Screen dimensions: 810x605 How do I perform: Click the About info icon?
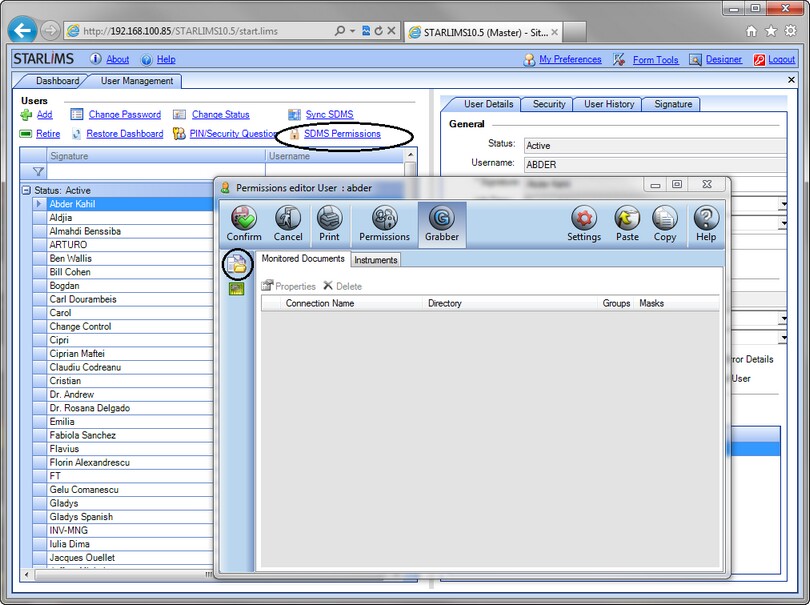point(95,59)
